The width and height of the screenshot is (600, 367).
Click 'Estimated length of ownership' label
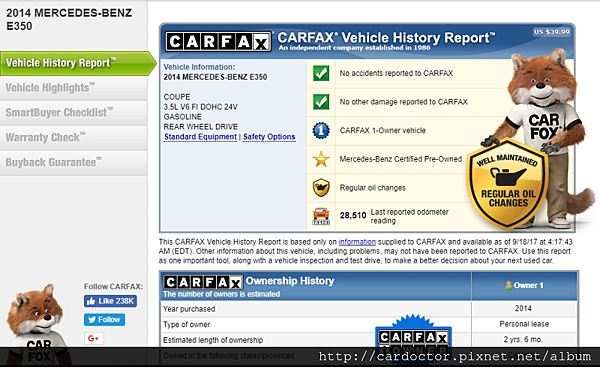213,340
